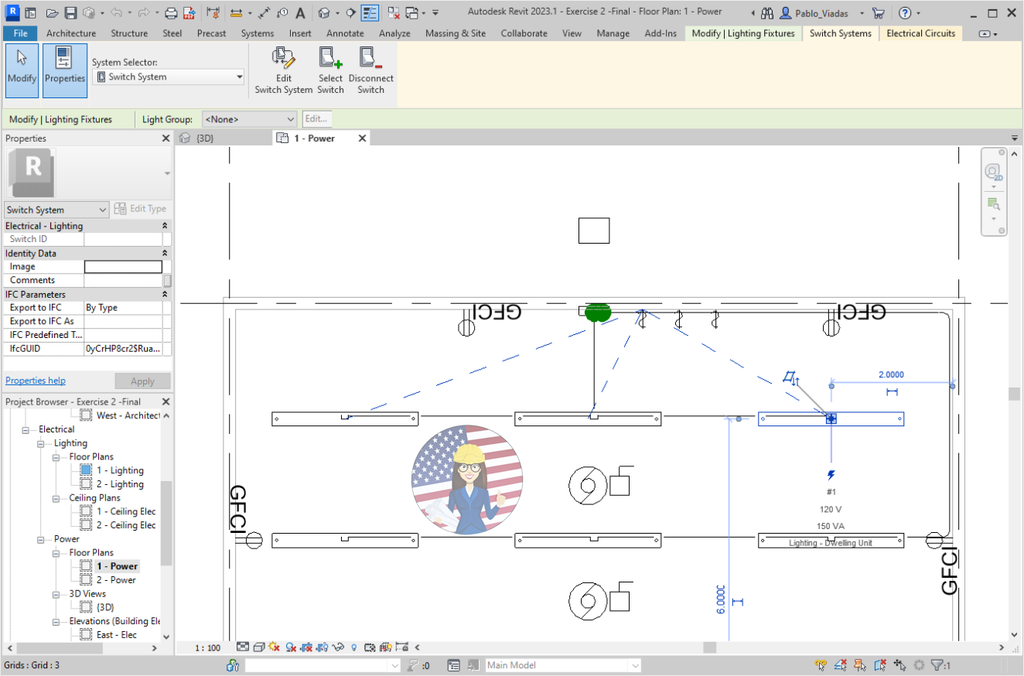Toggle Select Pinned Elements in status bar
1024x676 pixels.
(860, 665)
